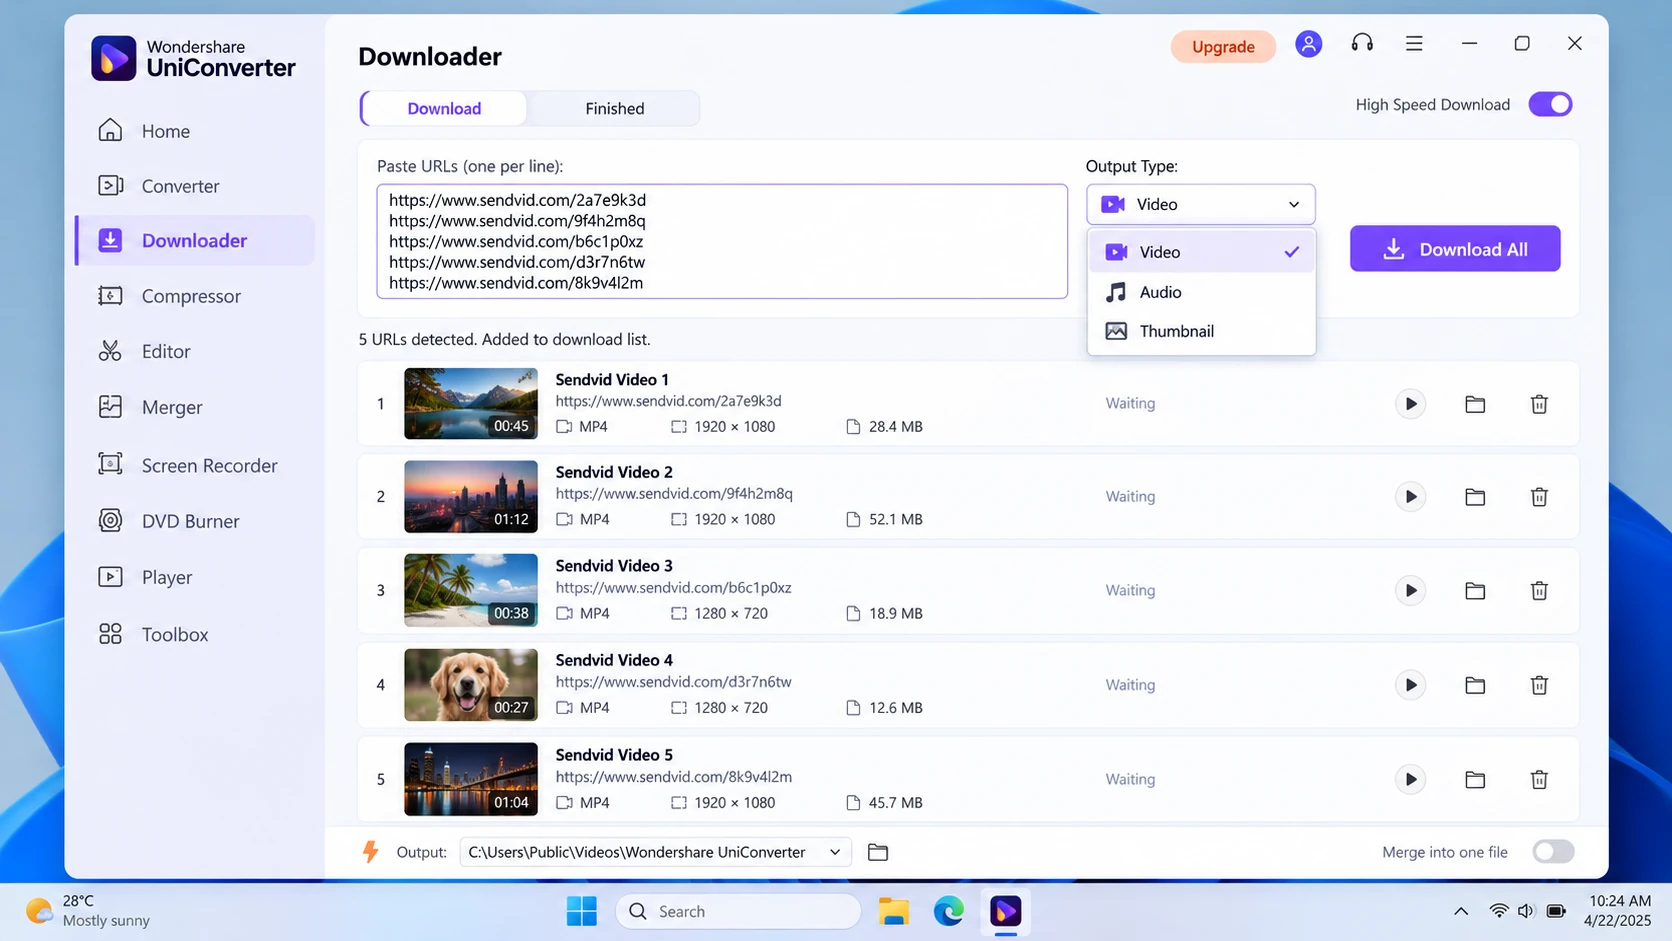Enable Merge into one file toggle
This screenshot has width=1672, height=941.
pos(1553,851)
